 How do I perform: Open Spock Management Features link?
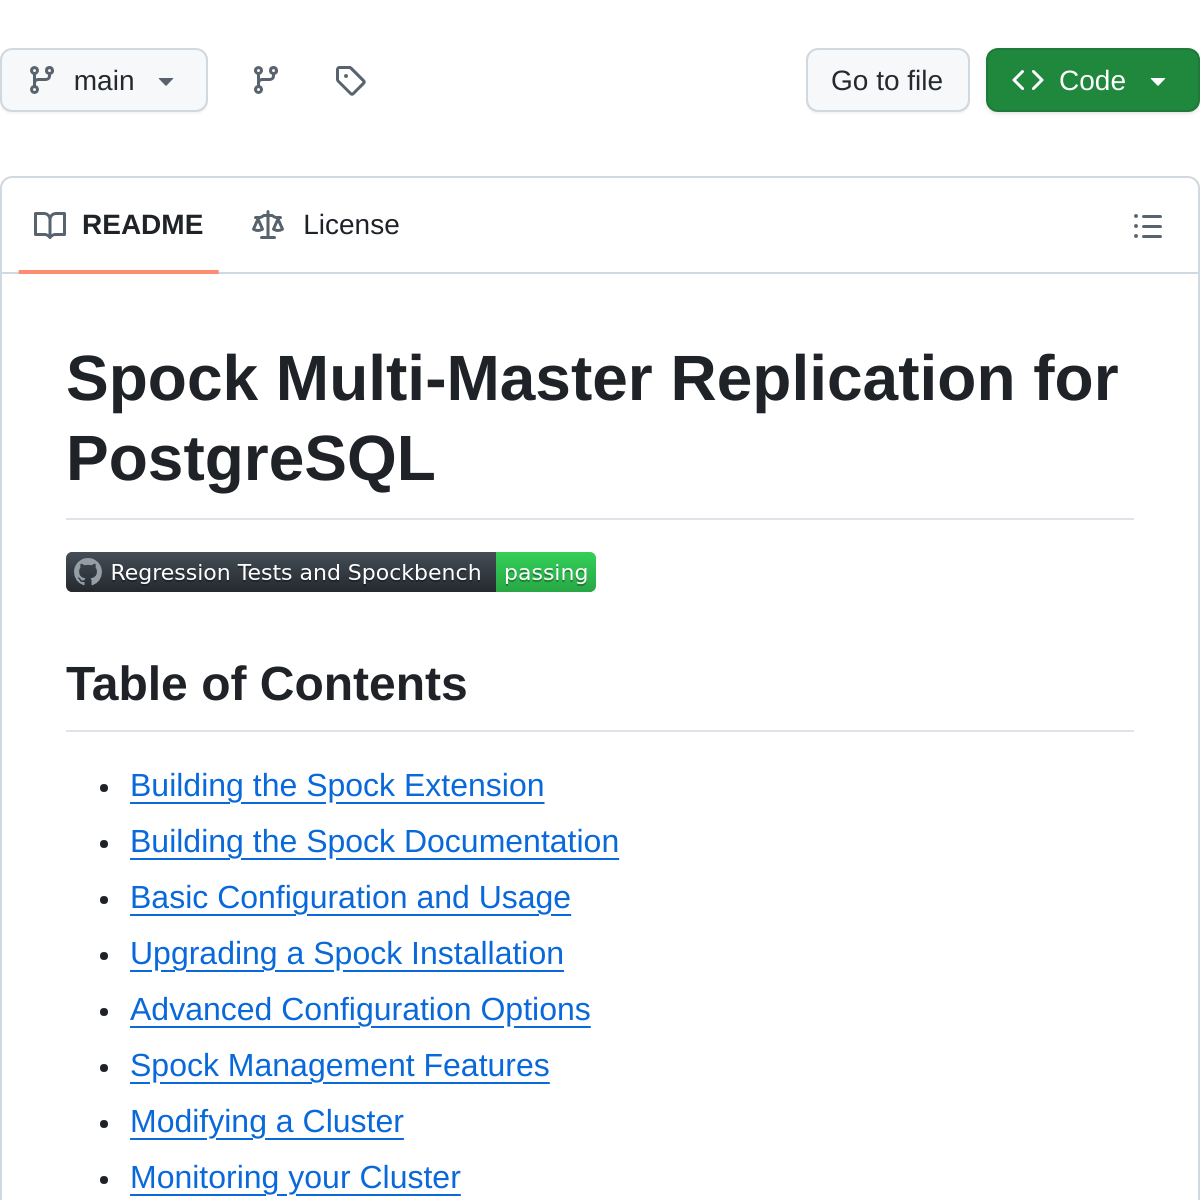(x=340, y=1066)
